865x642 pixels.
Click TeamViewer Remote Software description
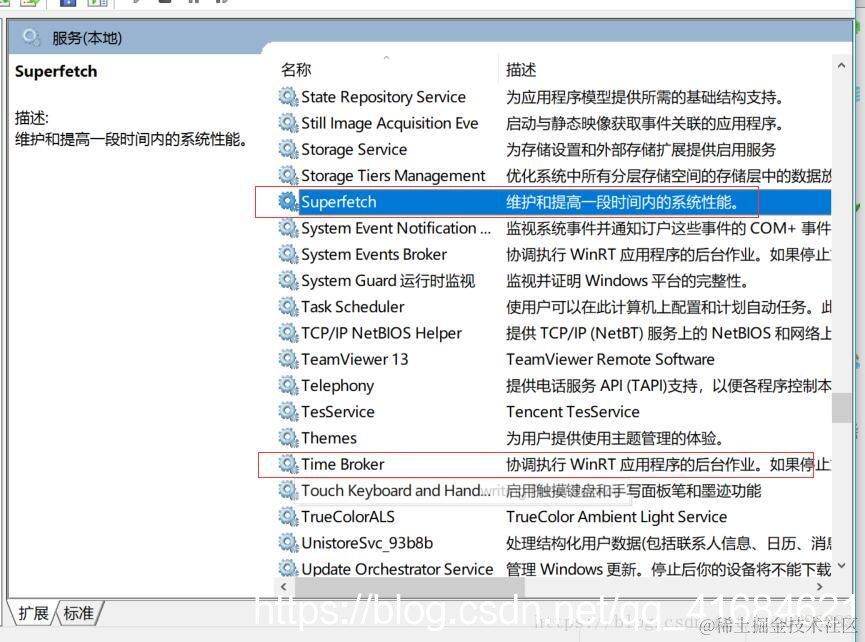(610, 360)
